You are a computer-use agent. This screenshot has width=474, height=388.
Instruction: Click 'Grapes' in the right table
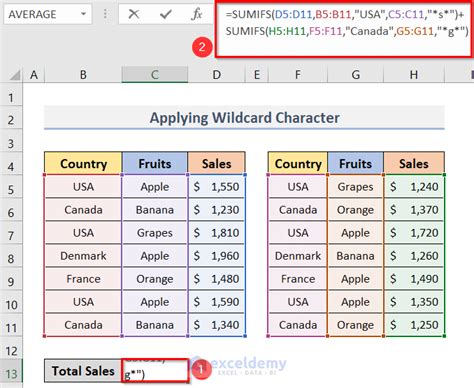[x=356, y=187]
